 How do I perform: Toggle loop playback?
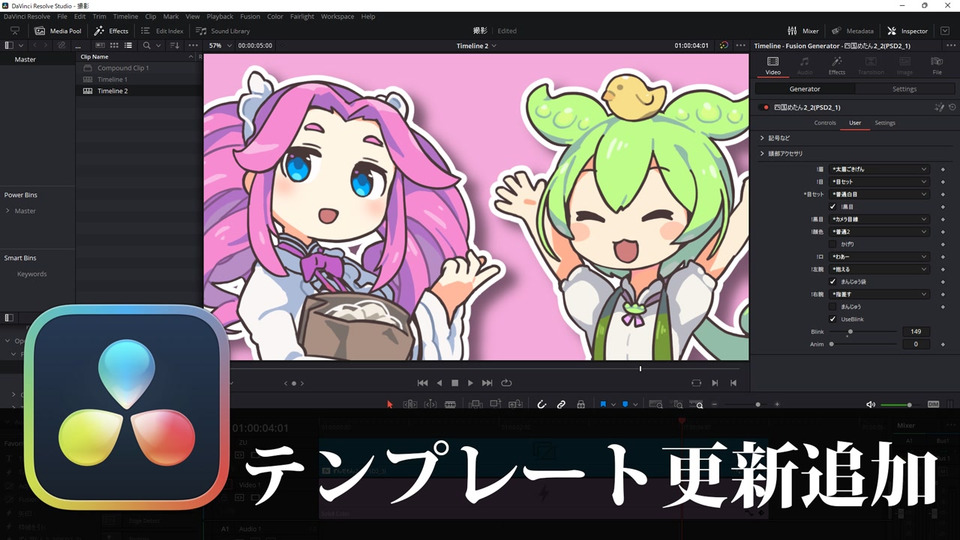pyautogui.click(x=506, y=383)
